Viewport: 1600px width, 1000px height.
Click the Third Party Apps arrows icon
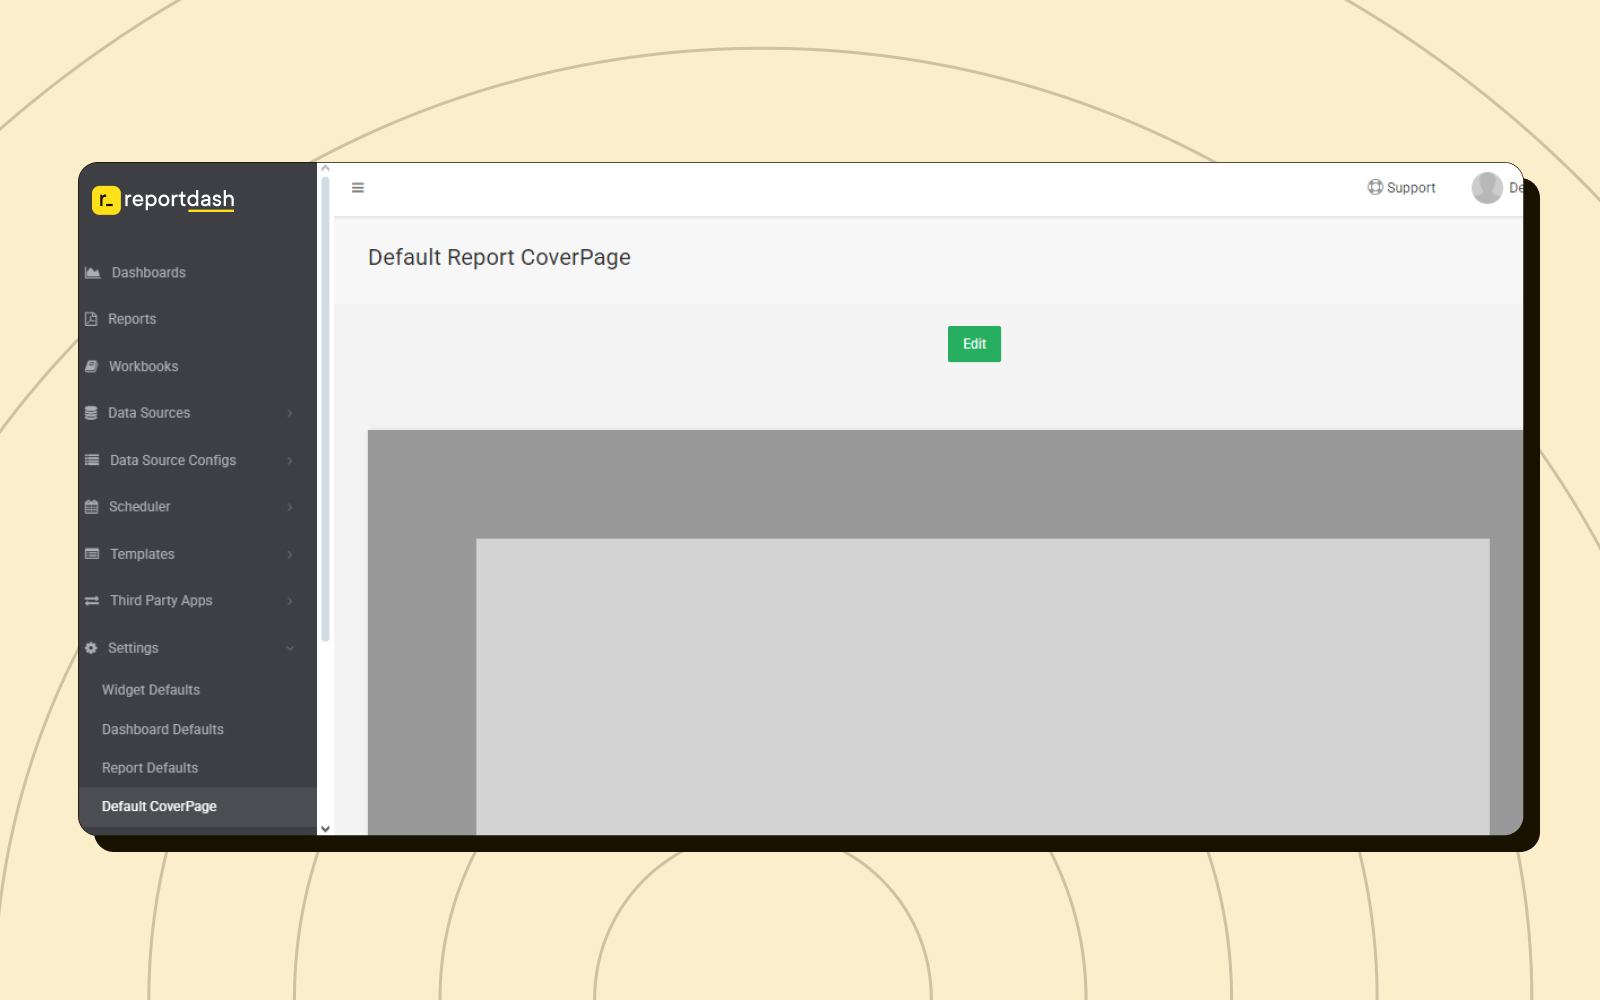92,601
